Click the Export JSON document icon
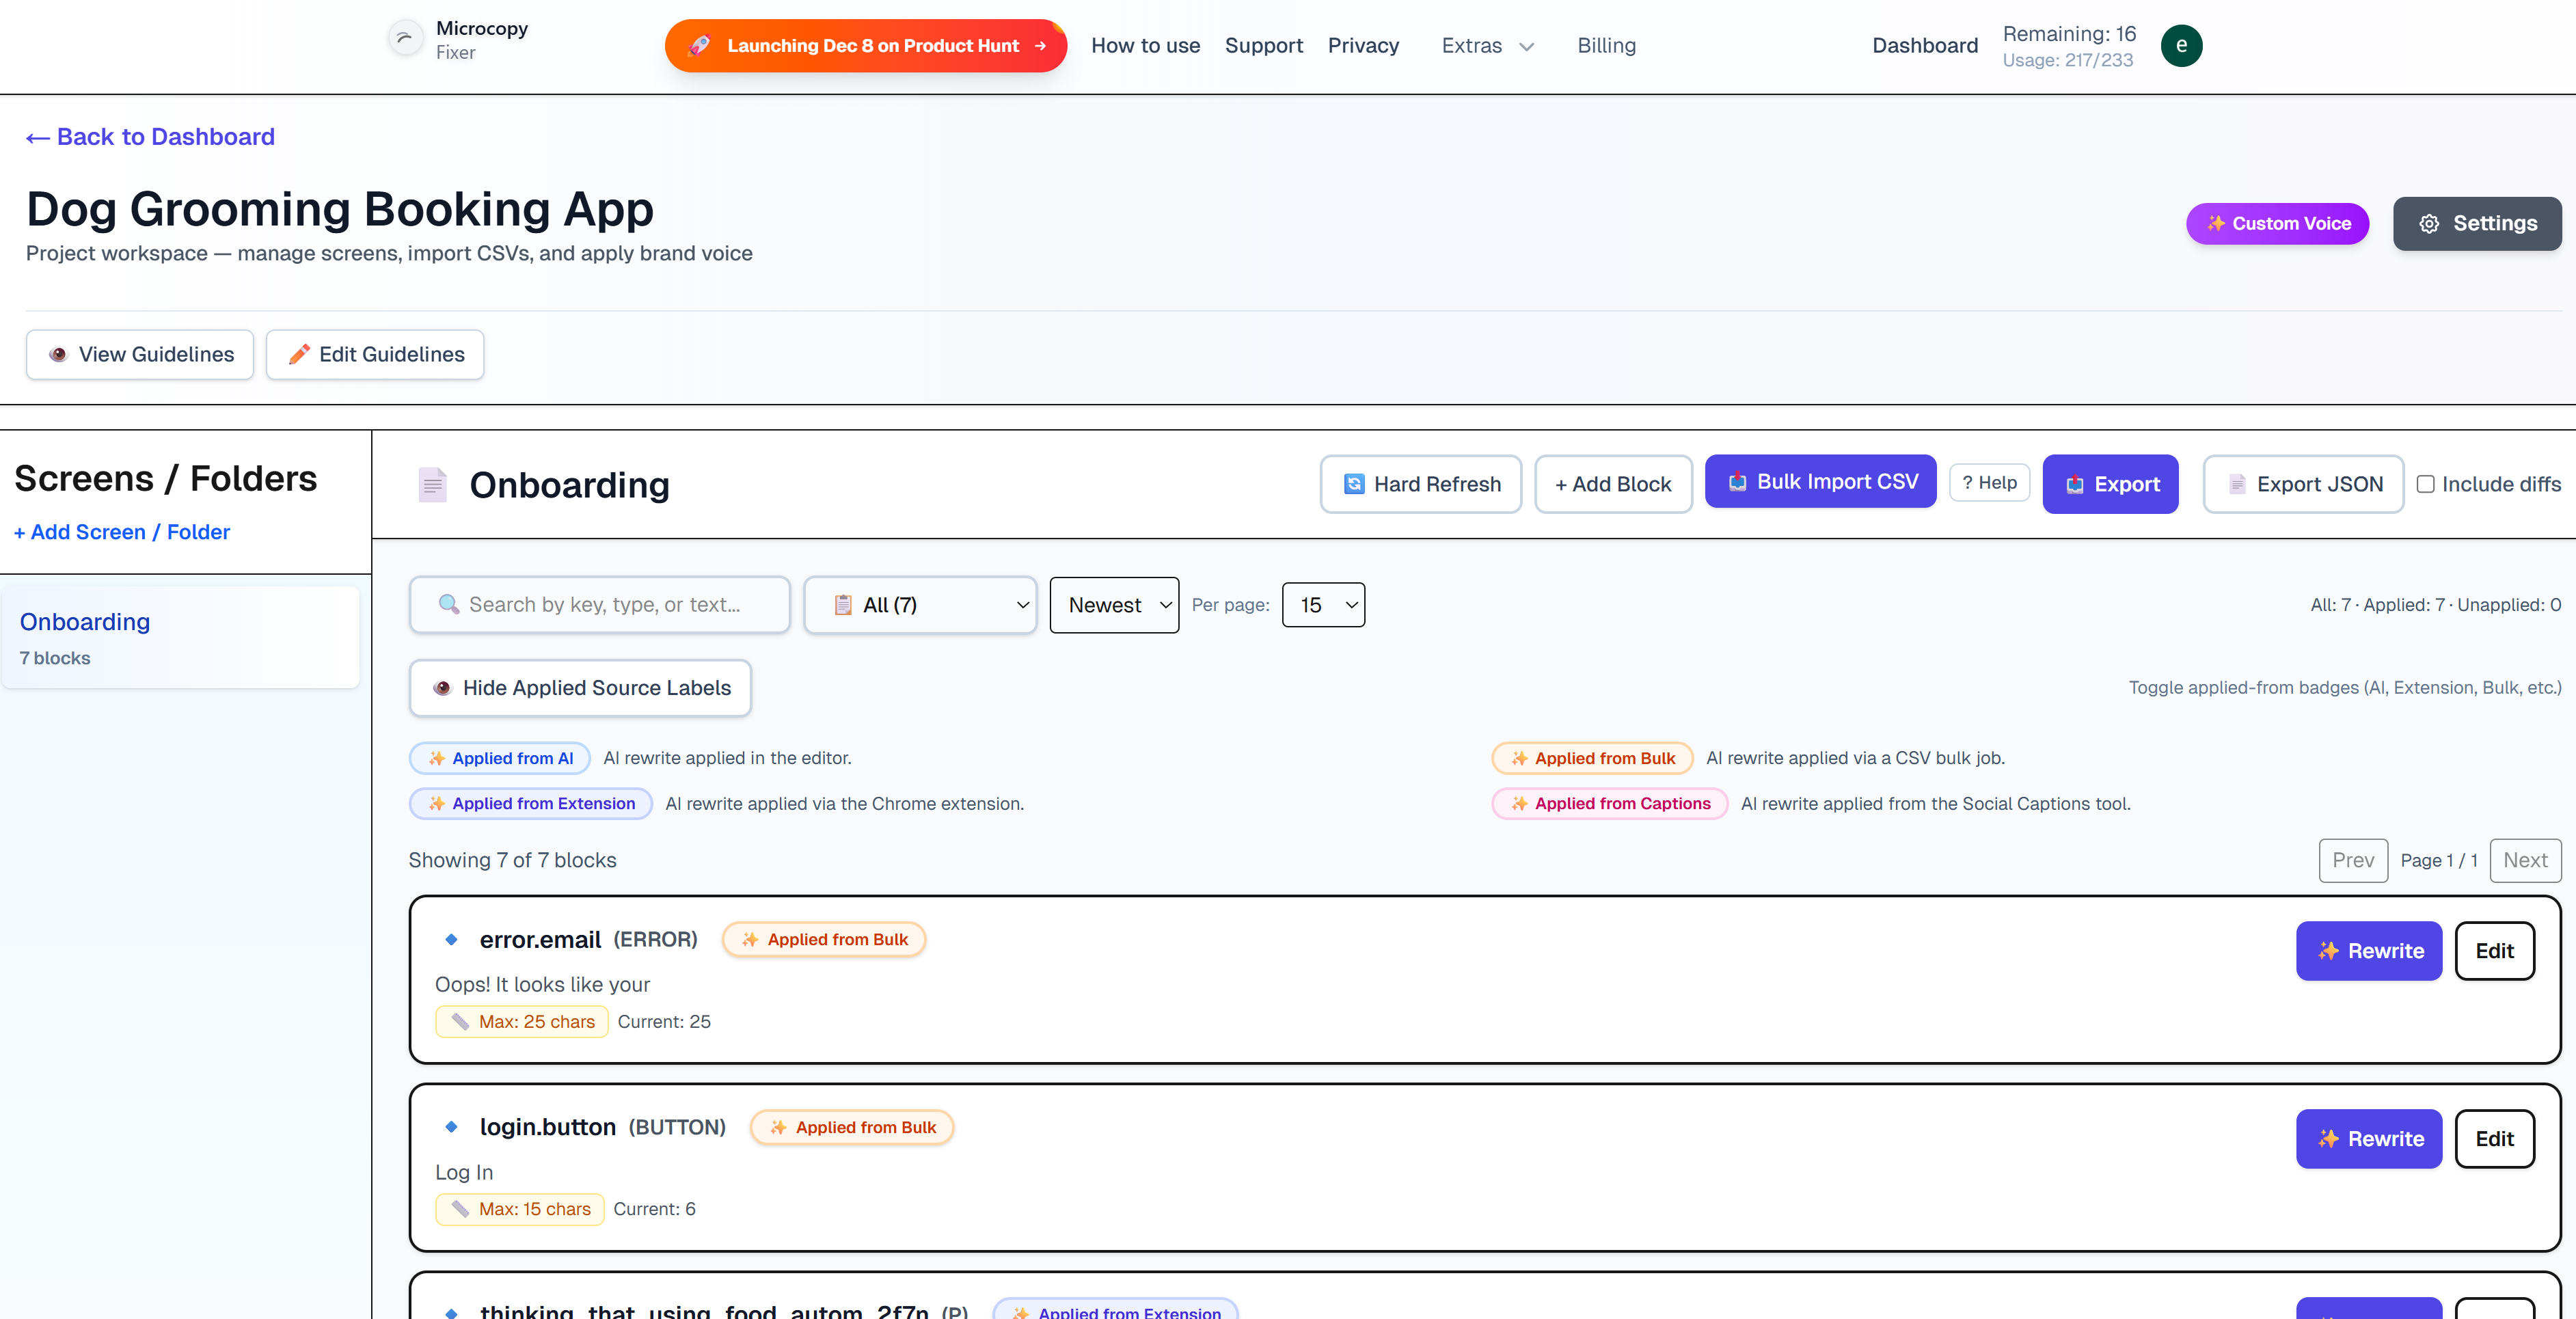The height and width of the screenshot is (1319, 2576). [2237, 484]
